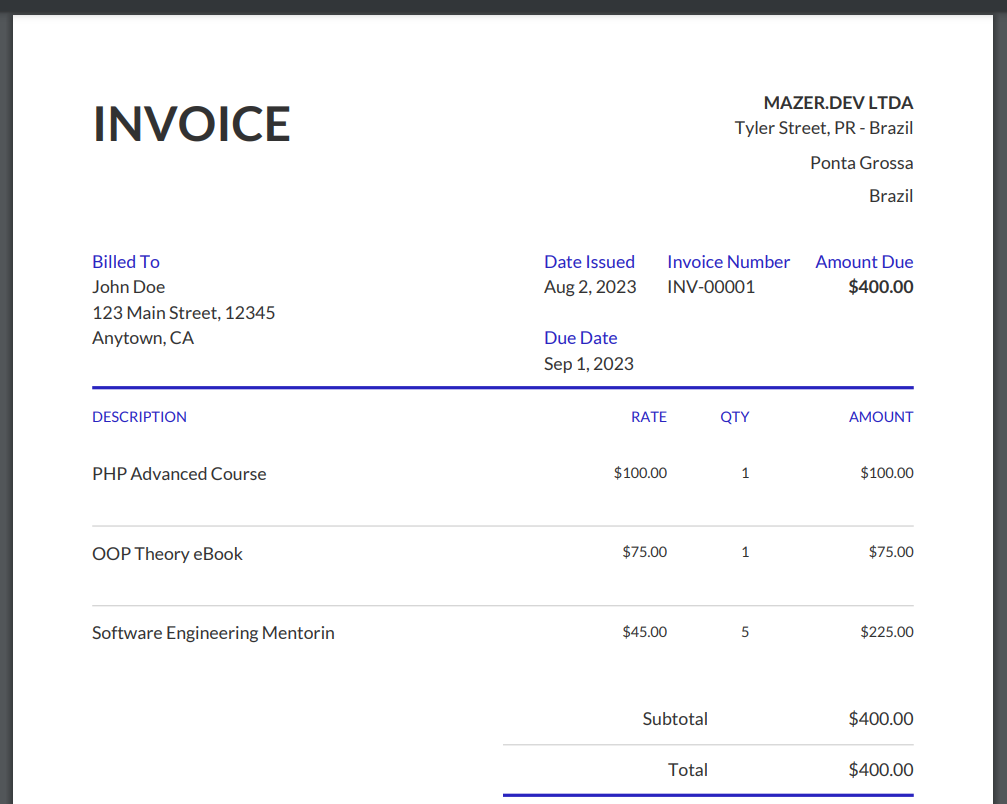
Task: Click the Tyler Street, PR - Brazil address line
Action: [823, 128]
